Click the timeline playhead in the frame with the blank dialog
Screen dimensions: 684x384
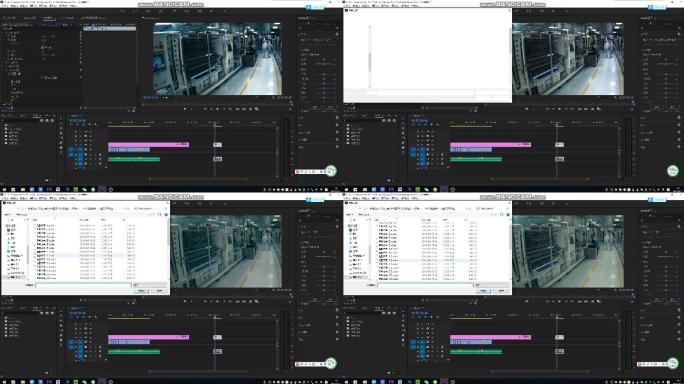click(x=557, y=126)
